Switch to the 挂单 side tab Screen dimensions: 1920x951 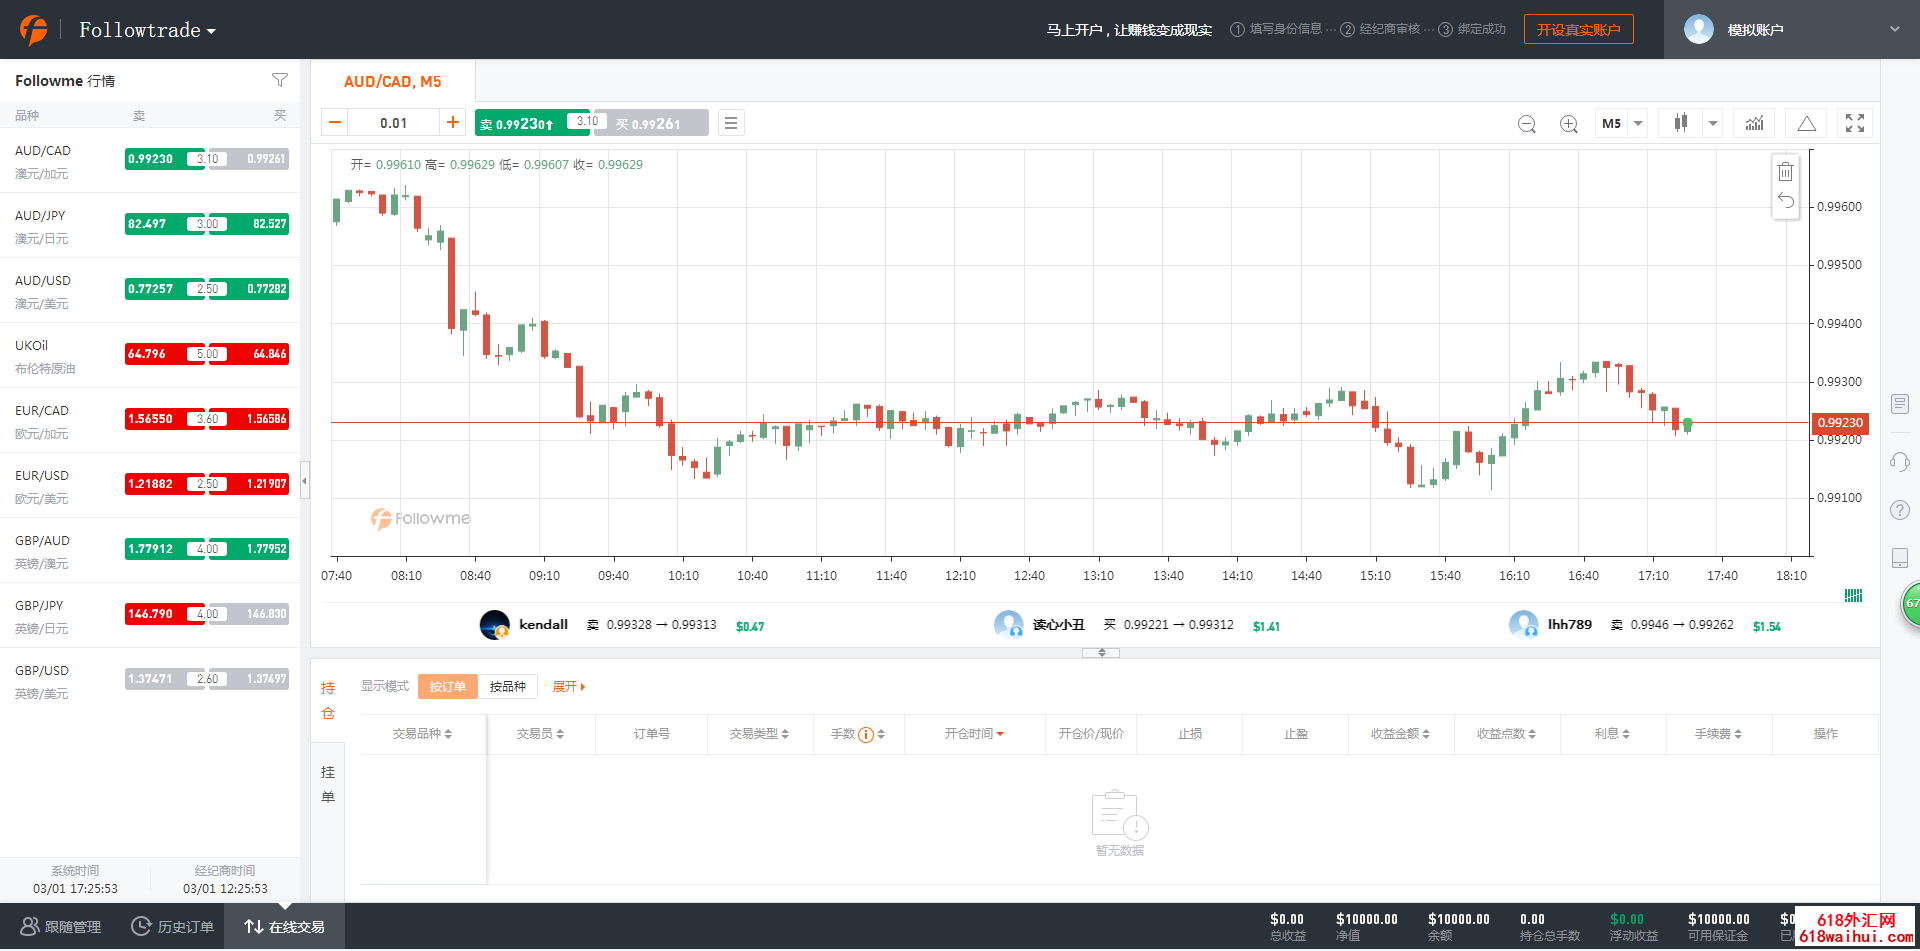(x=328, y=784)
